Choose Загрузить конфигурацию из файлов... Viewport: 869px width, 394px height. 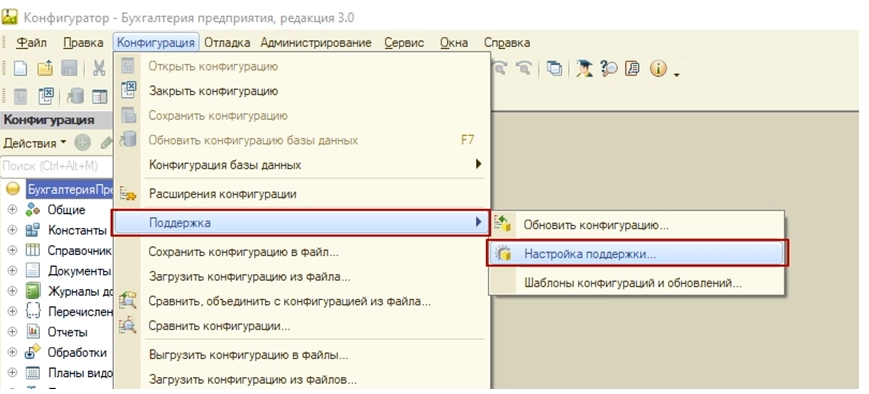(x=302, y=380)
